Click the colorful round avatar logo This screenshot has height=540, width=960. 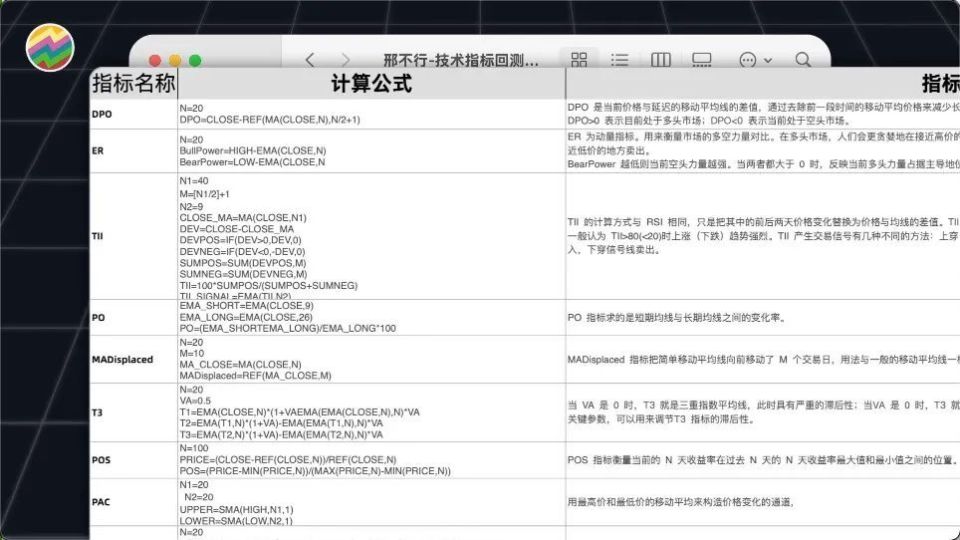click(x=50, y=47)
